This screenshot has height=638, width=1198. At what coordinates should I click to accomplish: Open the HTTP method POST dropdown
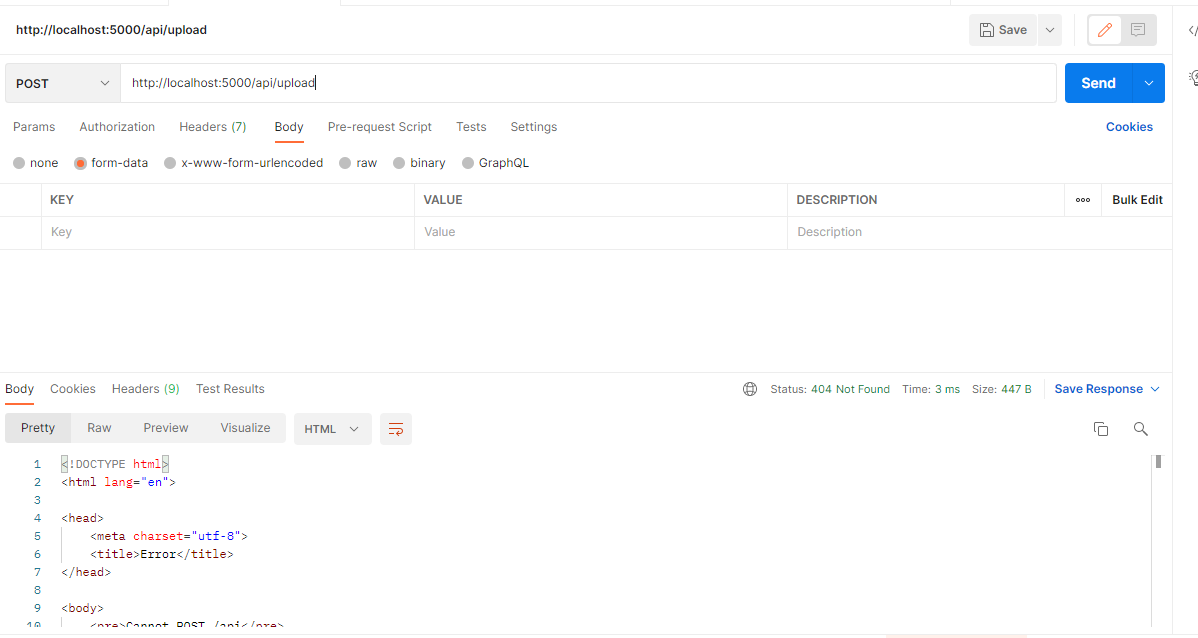click(x=63, y=83)
